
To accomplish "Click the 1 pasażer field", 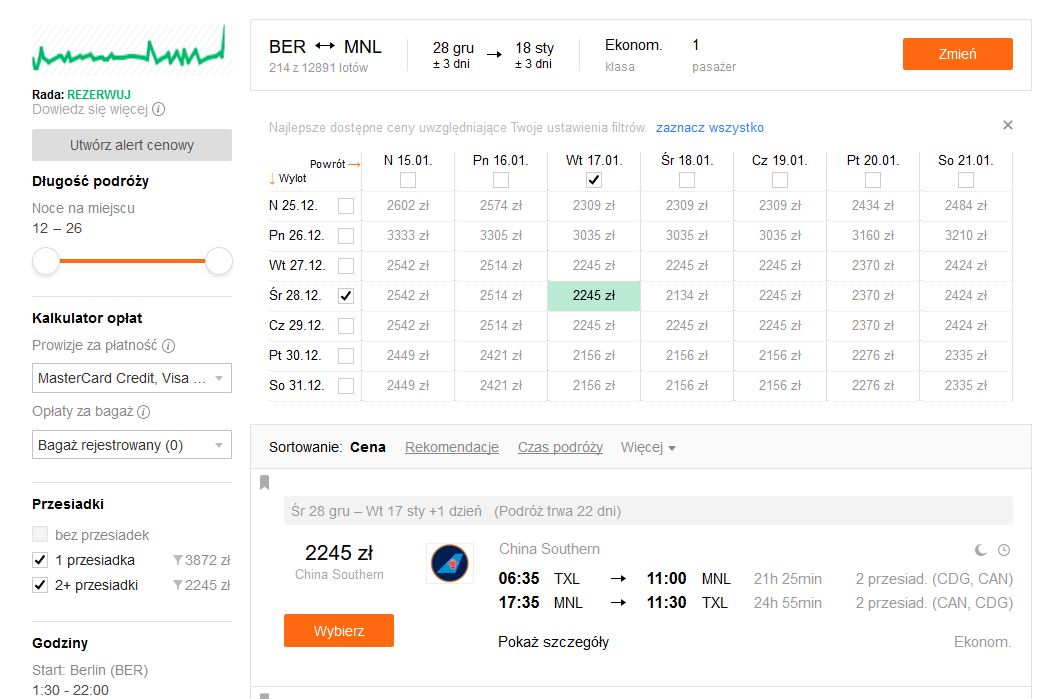I will pos(714,55).
